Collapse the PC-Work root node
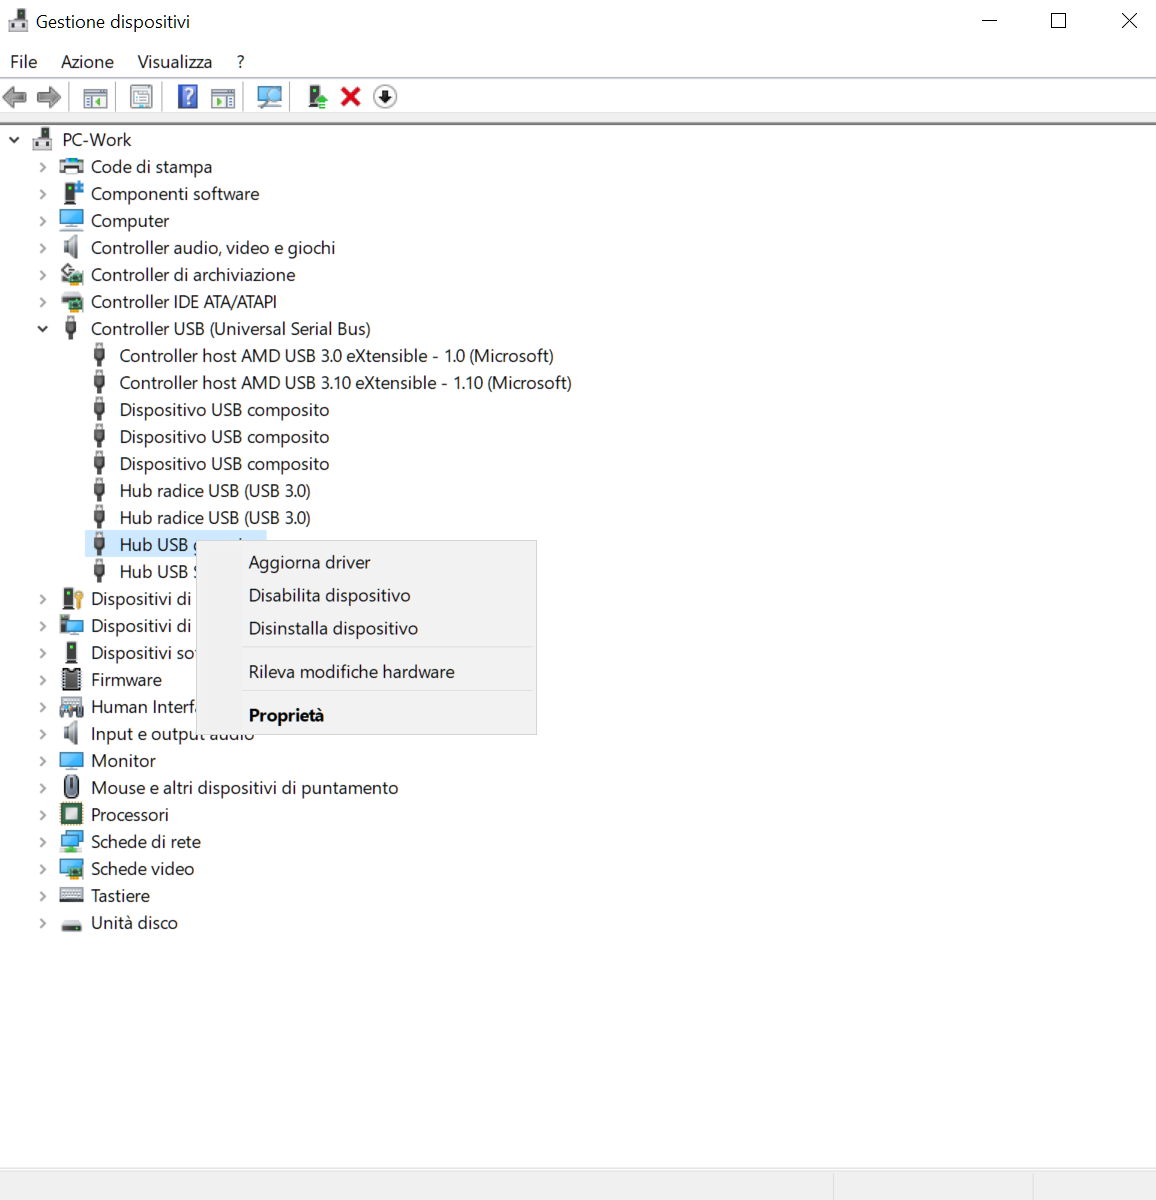Screen dimensions: 1156x1200 click(x=14, y=140)
